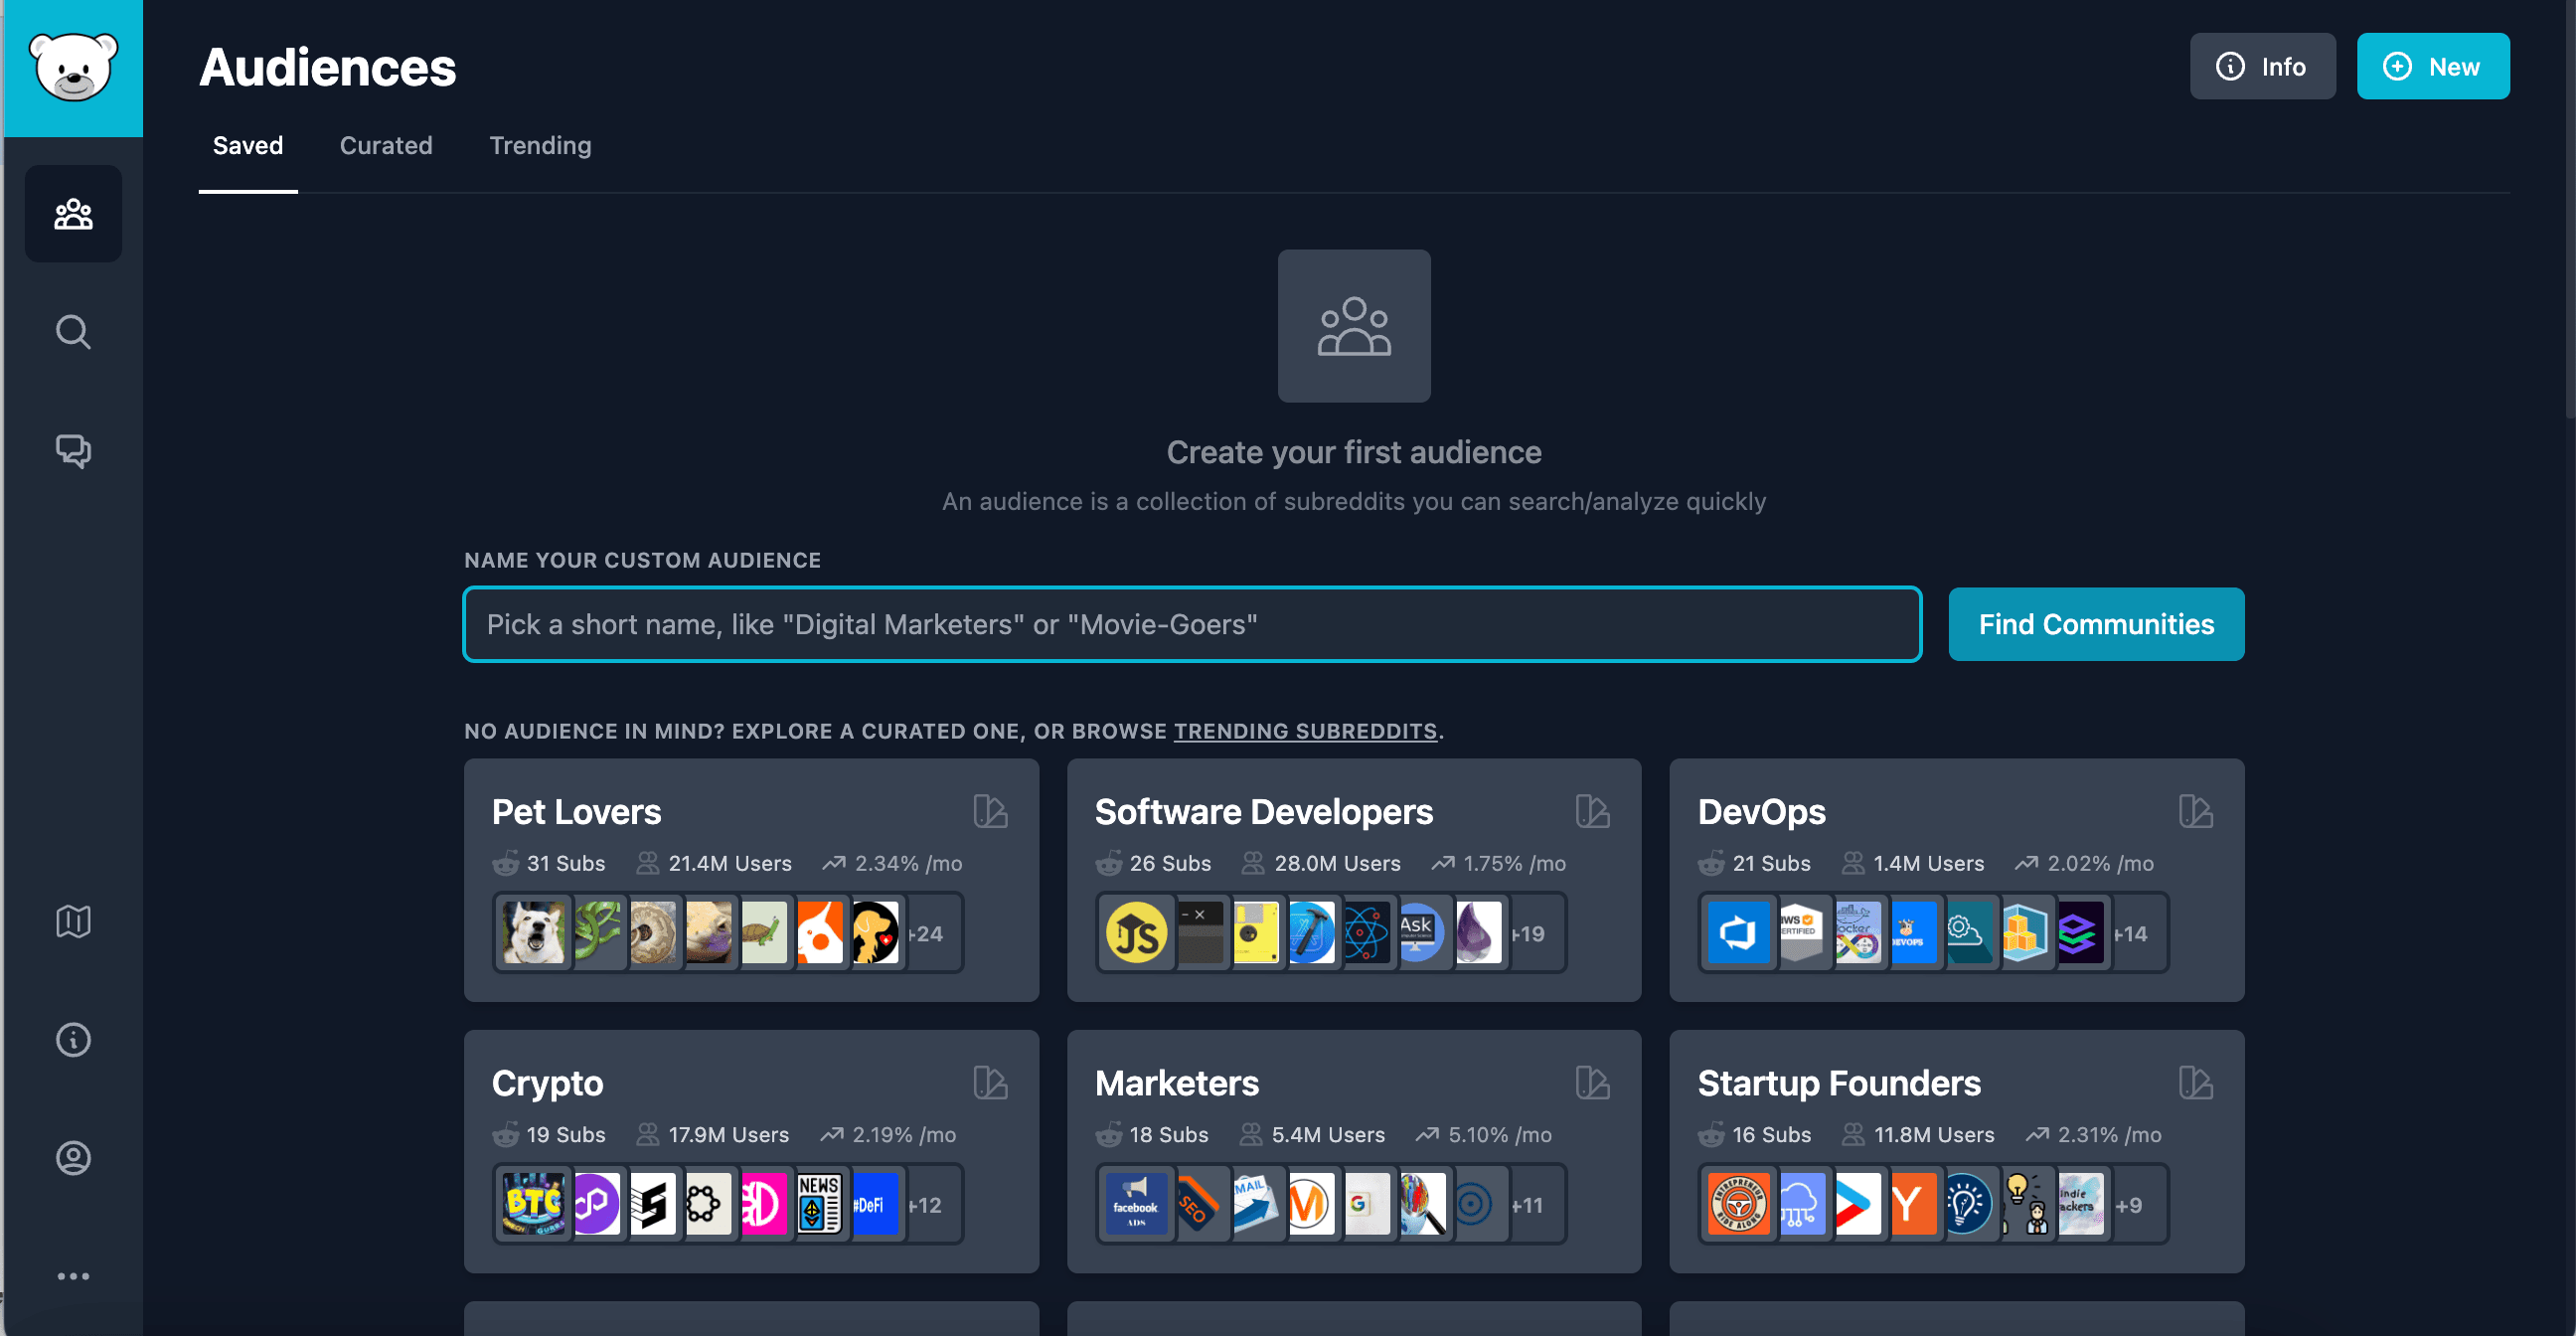Click the map icon in sidebar
The width and height of the screenshot is (2576, 1336).
point(73,921)
